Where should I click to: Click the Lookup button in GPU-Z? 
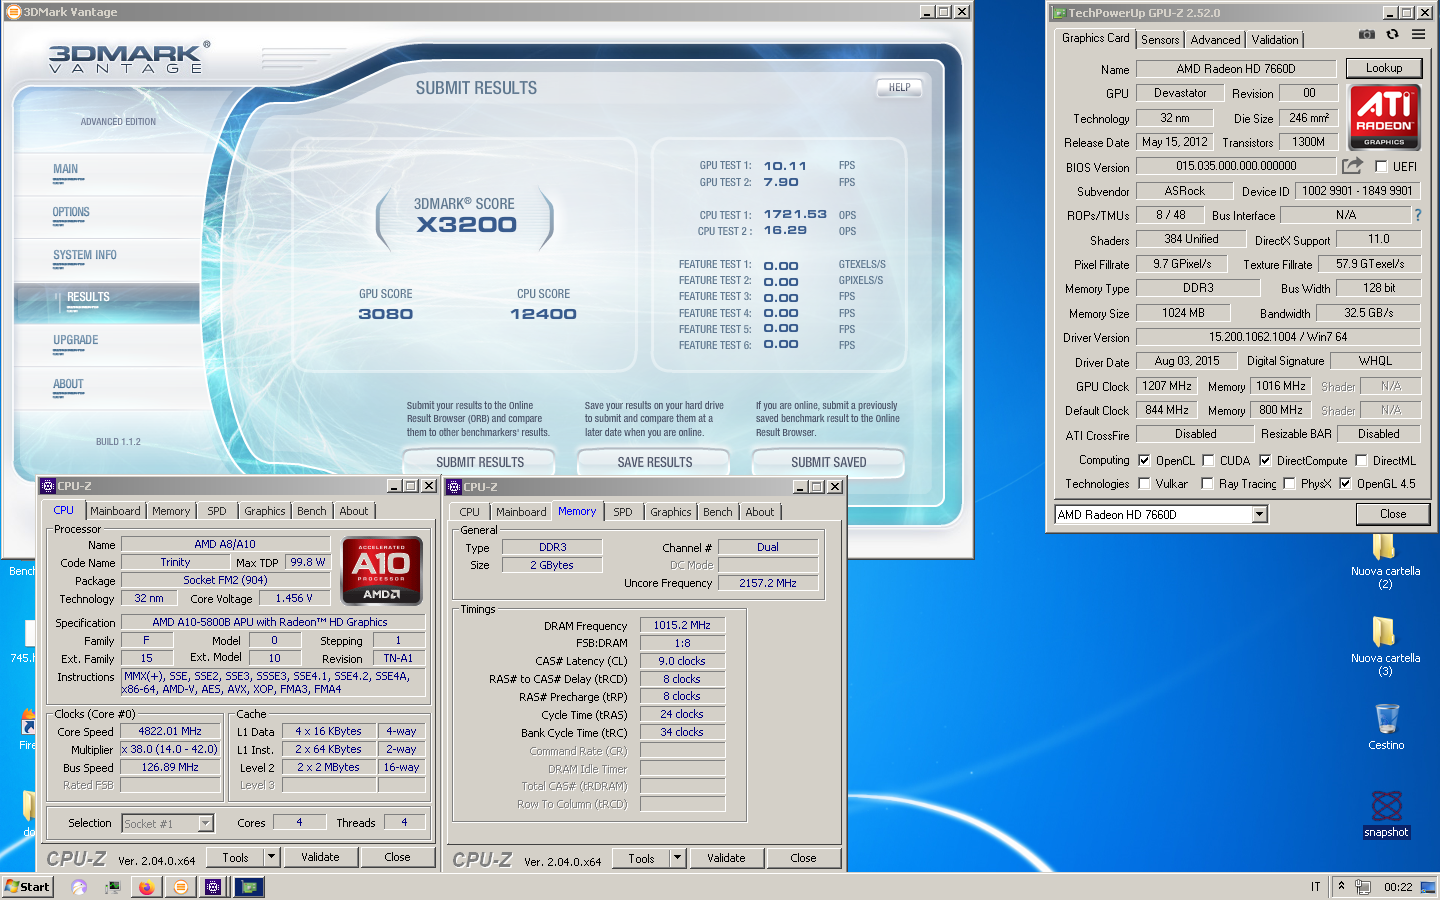pyautogui.click(x=1384, y=68)
